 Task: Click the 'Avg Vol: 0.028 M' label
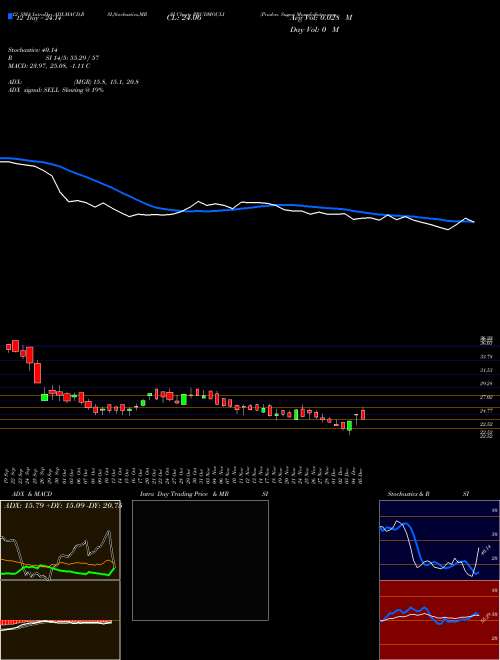click(x=321, y=18)
